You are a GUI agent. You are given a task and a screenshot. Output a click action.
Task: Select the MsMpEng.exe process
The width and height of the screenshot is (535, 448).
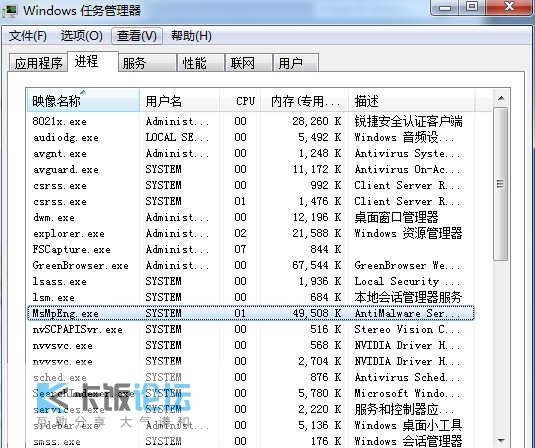tap(250, 313)
